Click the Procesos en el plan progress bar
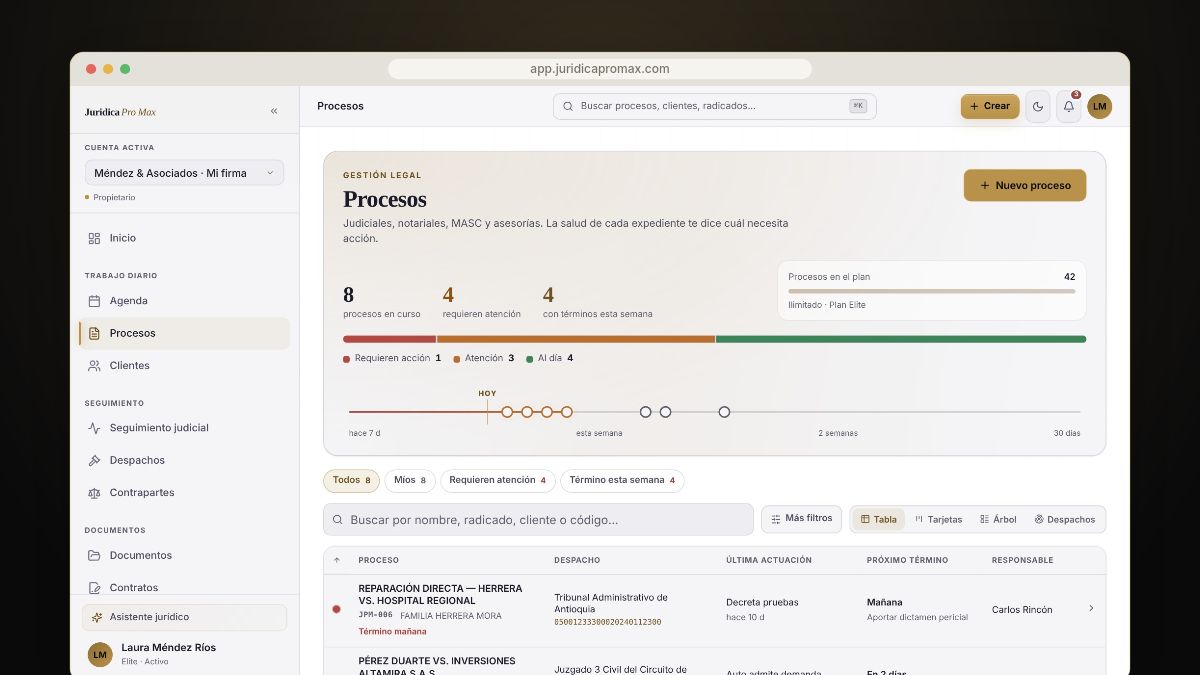 (932, 291)
